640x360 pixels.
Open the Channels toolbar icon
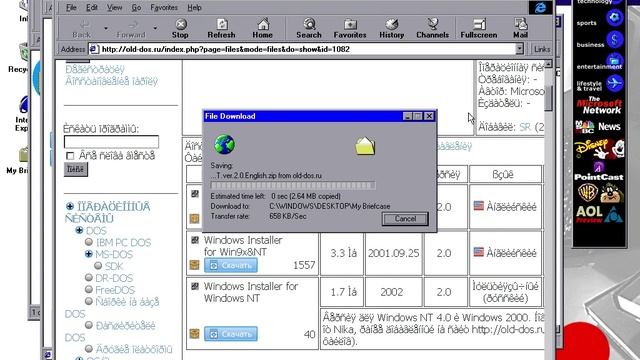click(x=433, y=29)
